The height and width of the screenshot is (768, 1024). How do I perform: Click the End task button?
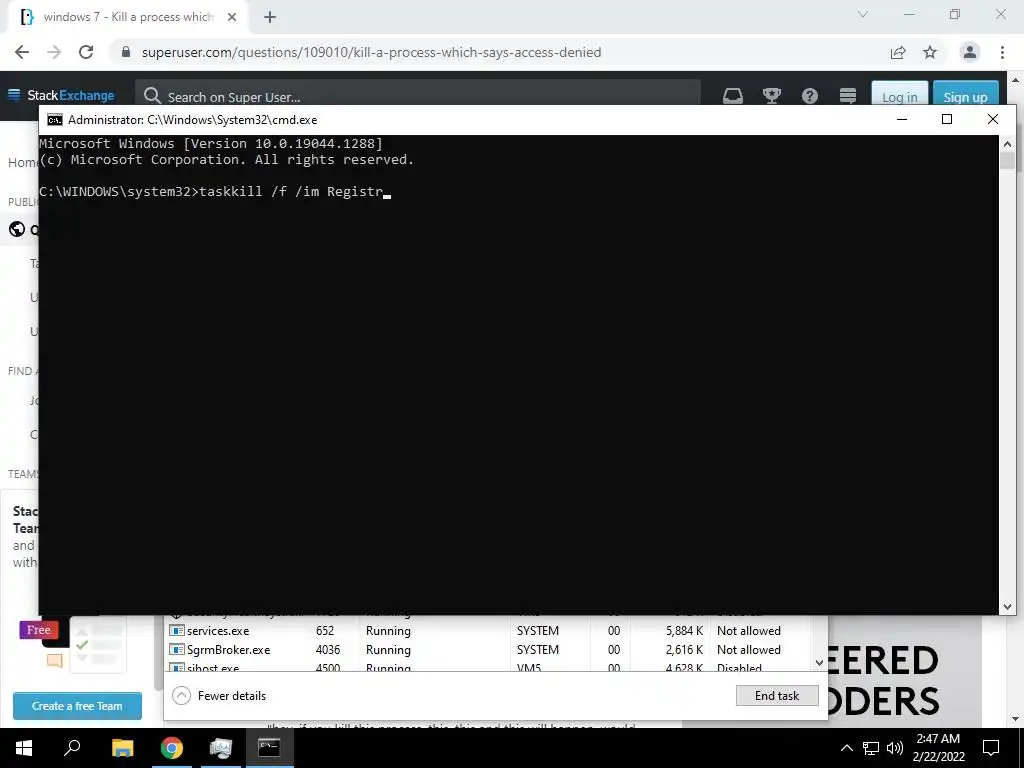click(776, 696)
